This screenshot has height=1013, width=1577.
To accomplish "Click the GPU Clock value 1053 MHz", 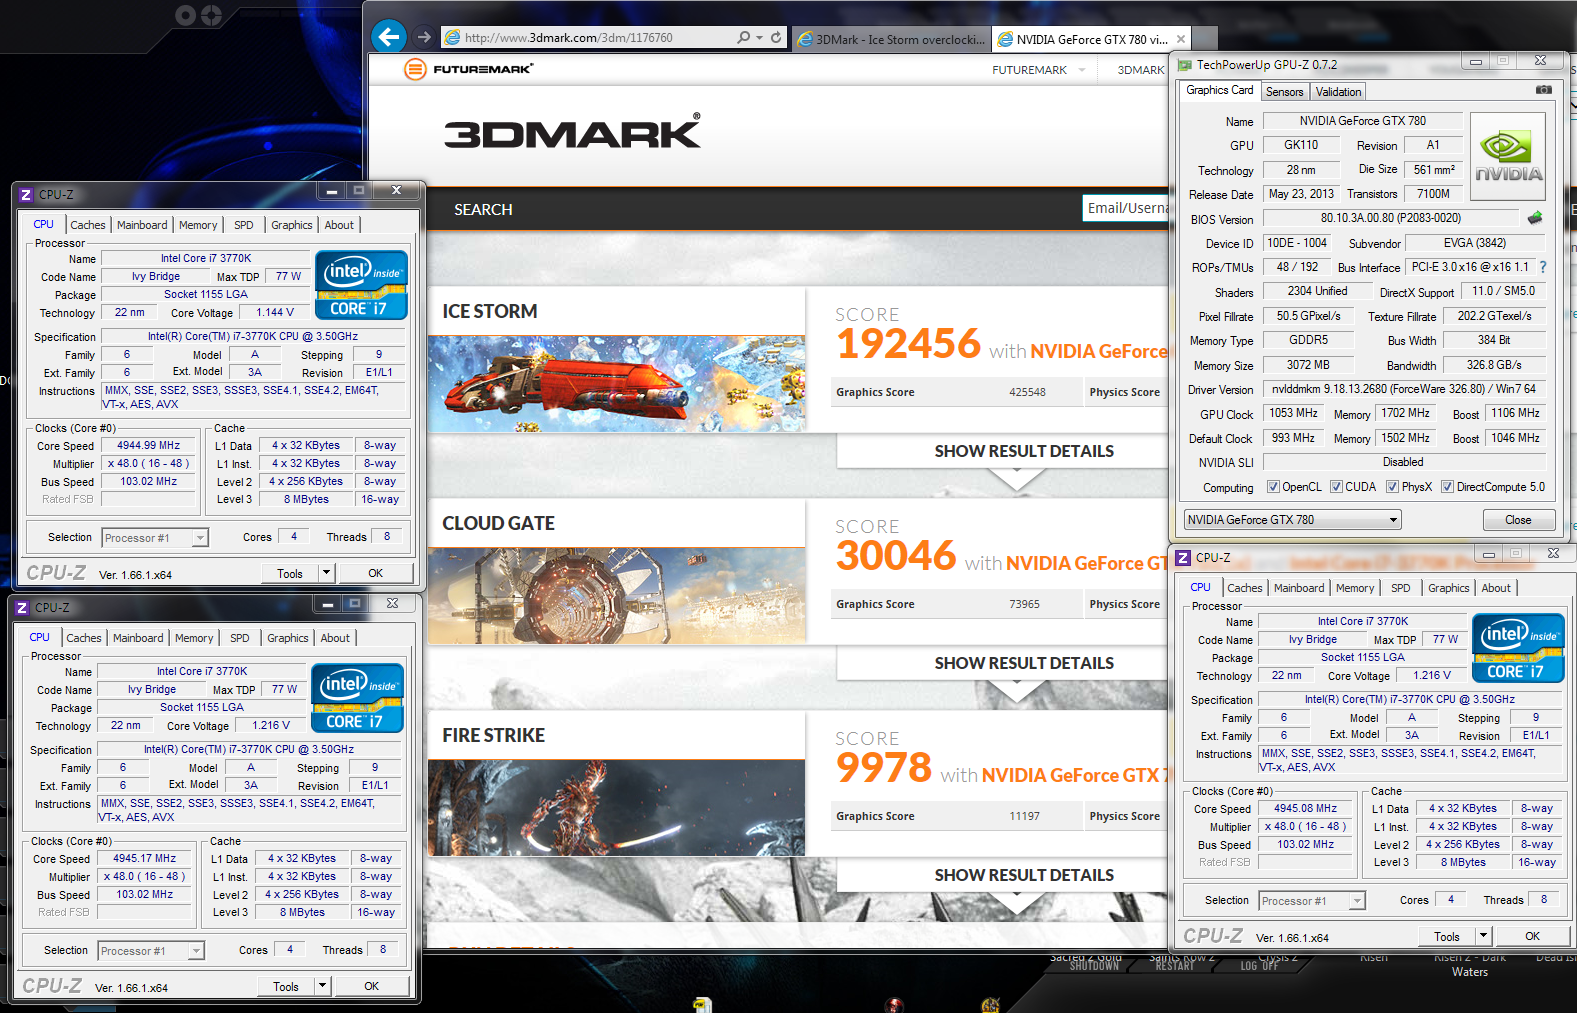I will click(x=1293, y=413).
